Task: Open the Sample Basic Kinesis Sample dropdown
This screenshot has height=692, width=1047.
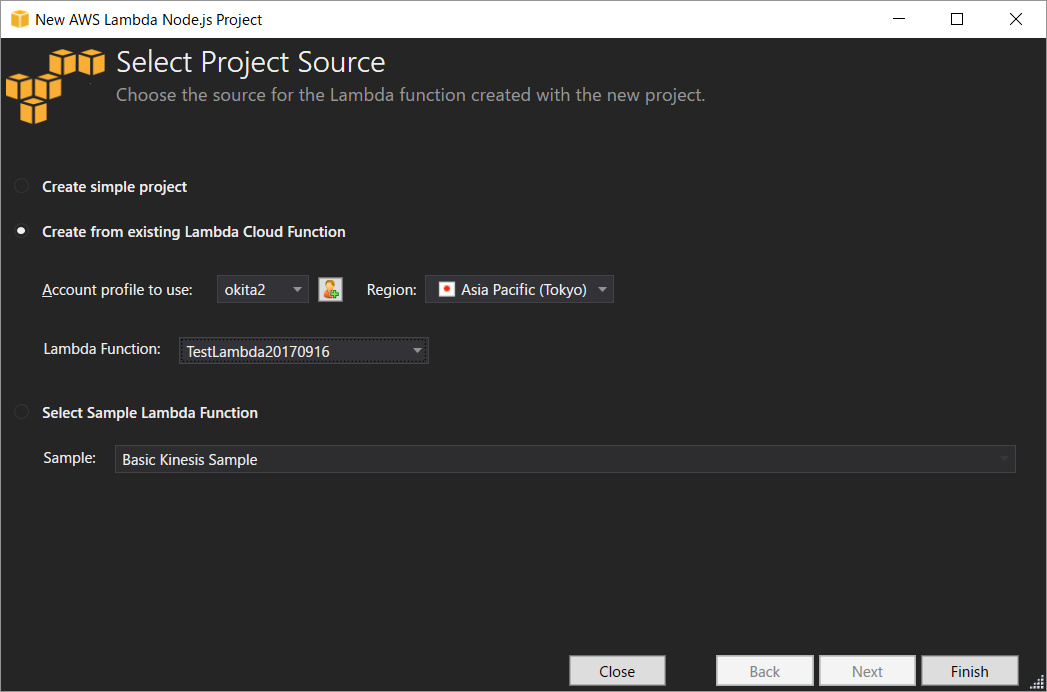Action: click(x=565, y=460)
